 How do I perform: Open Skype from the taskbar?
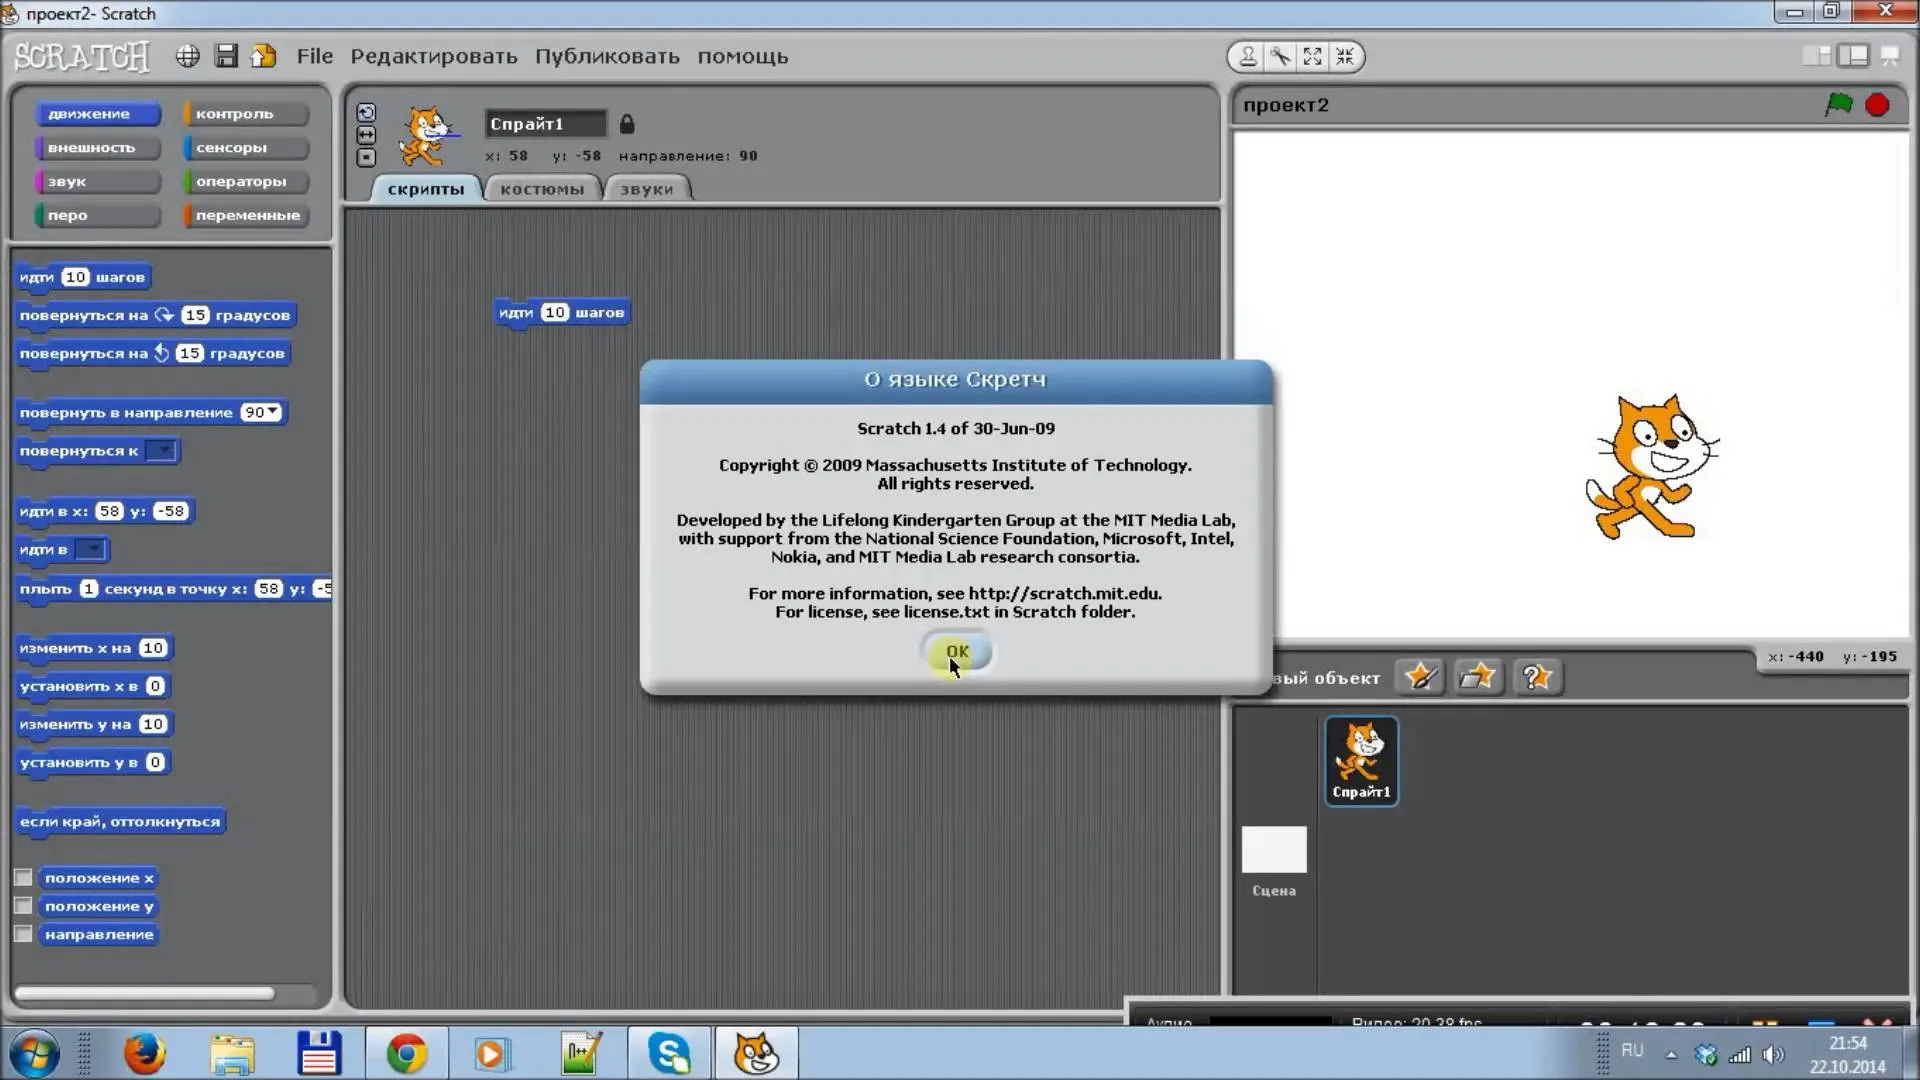(x=669, y=1054)
